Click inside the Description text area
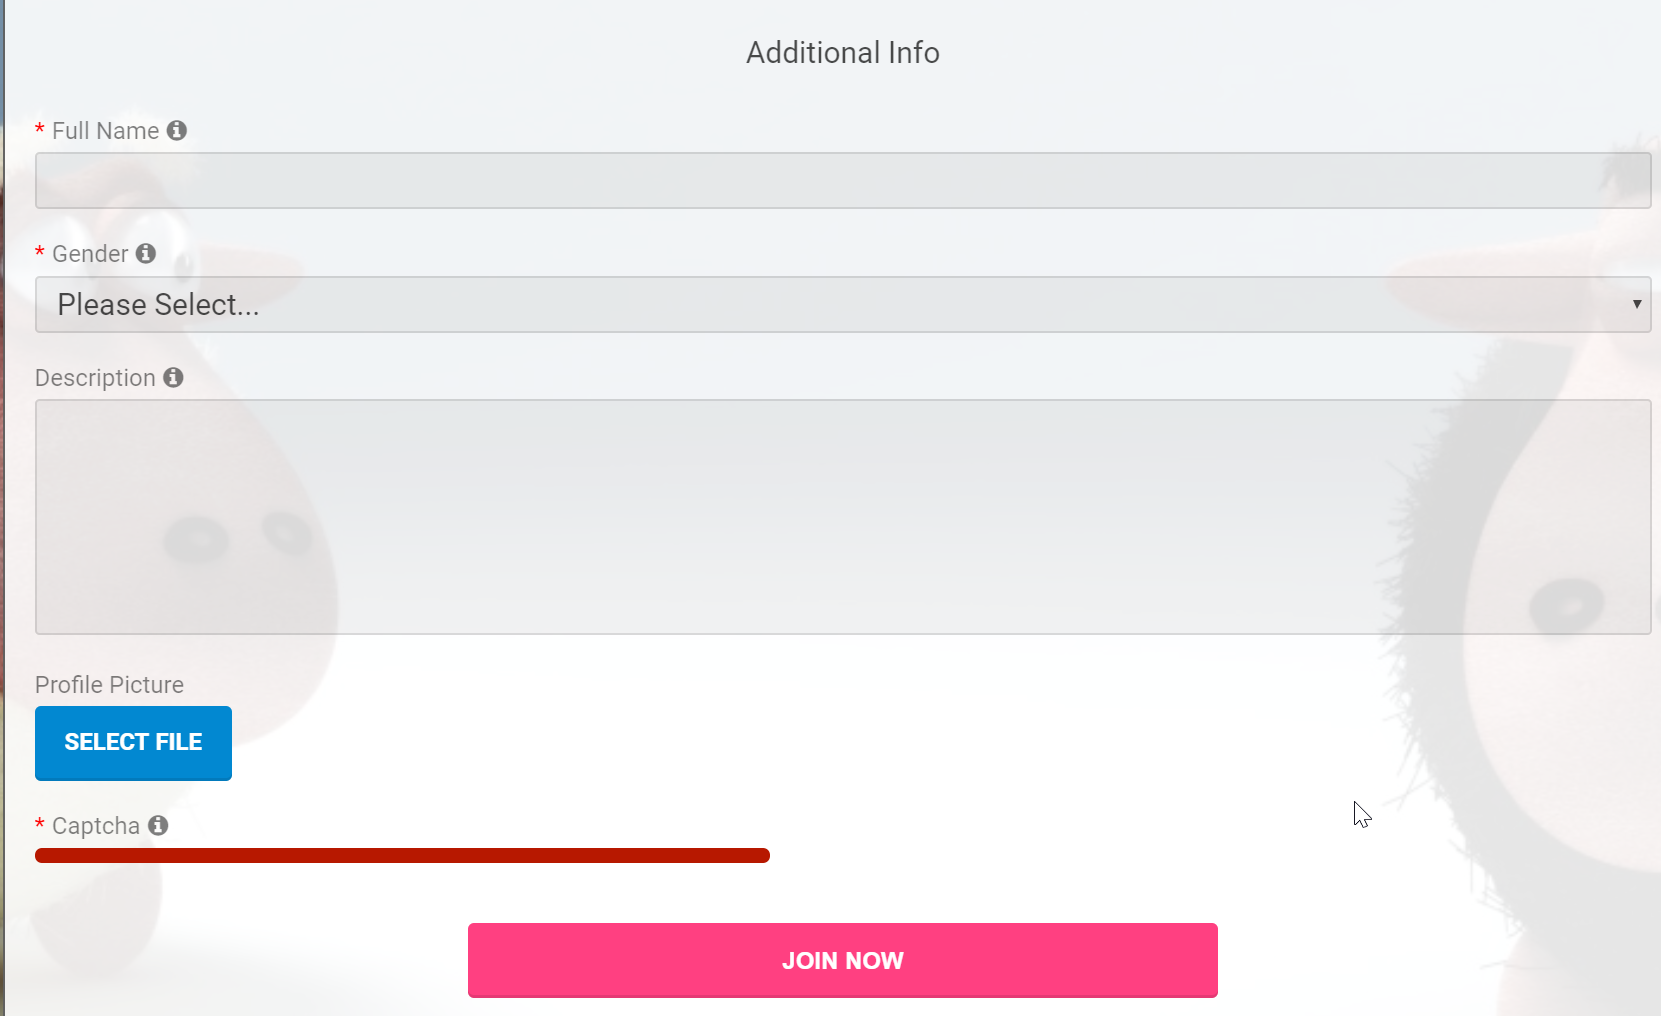This screenshot has width=1661, height=1016. [842, 517]
